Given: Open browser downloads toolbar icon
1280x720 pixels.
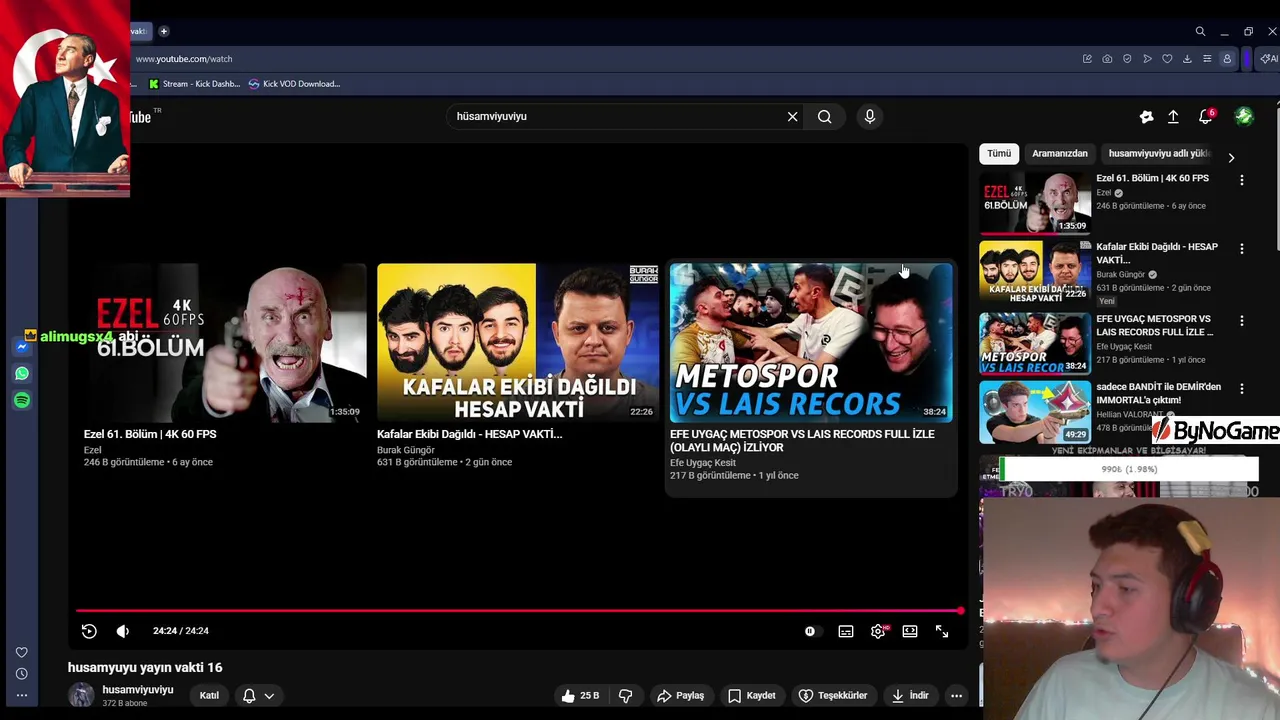Looking at the screenshot, I should coord(1187,59).
